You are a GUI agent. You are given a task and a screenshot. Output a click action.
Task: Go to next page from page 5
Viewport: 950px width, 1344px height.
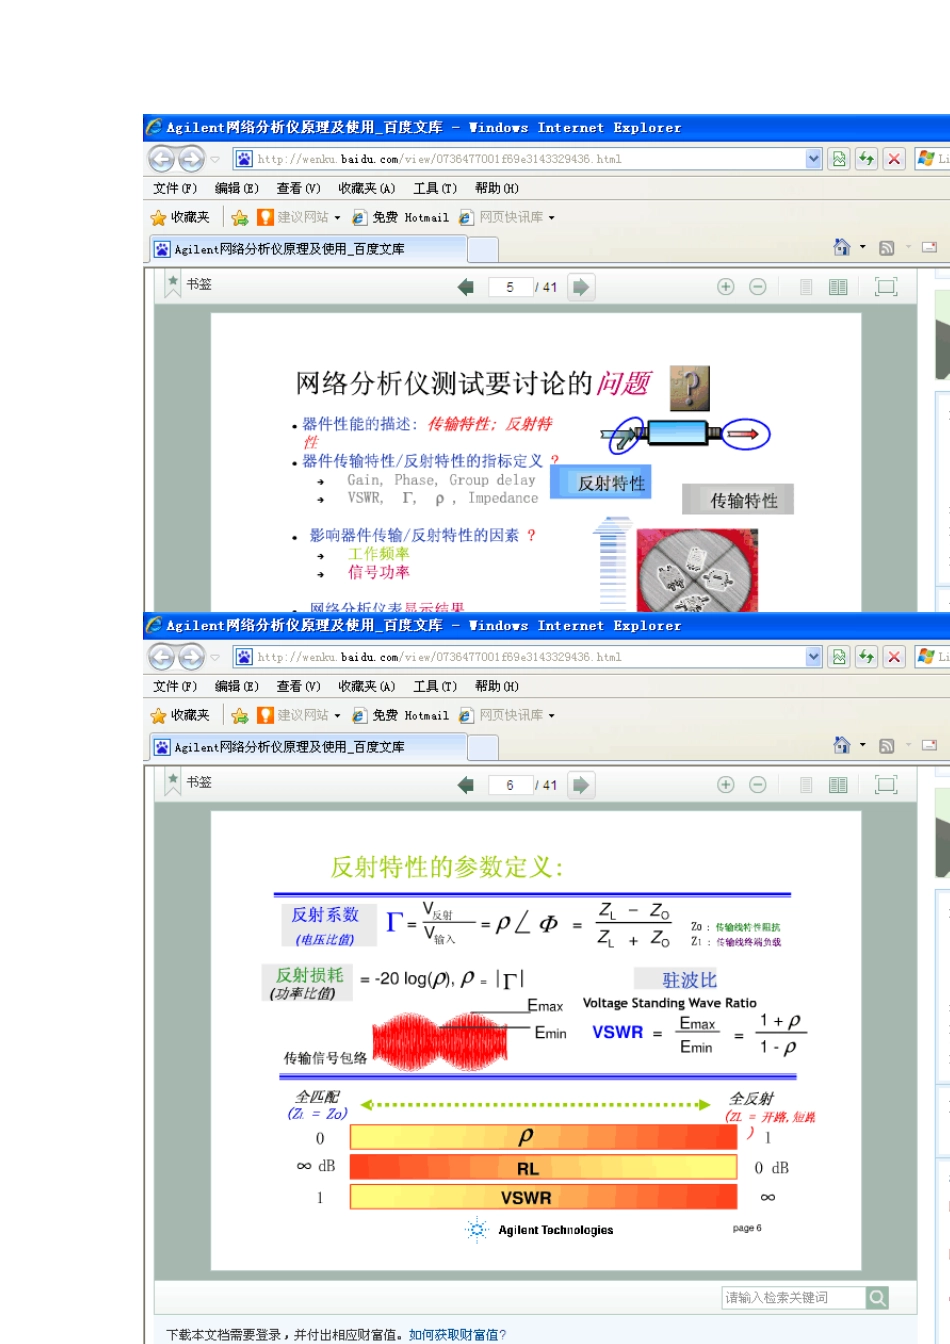tap(580, 287)
